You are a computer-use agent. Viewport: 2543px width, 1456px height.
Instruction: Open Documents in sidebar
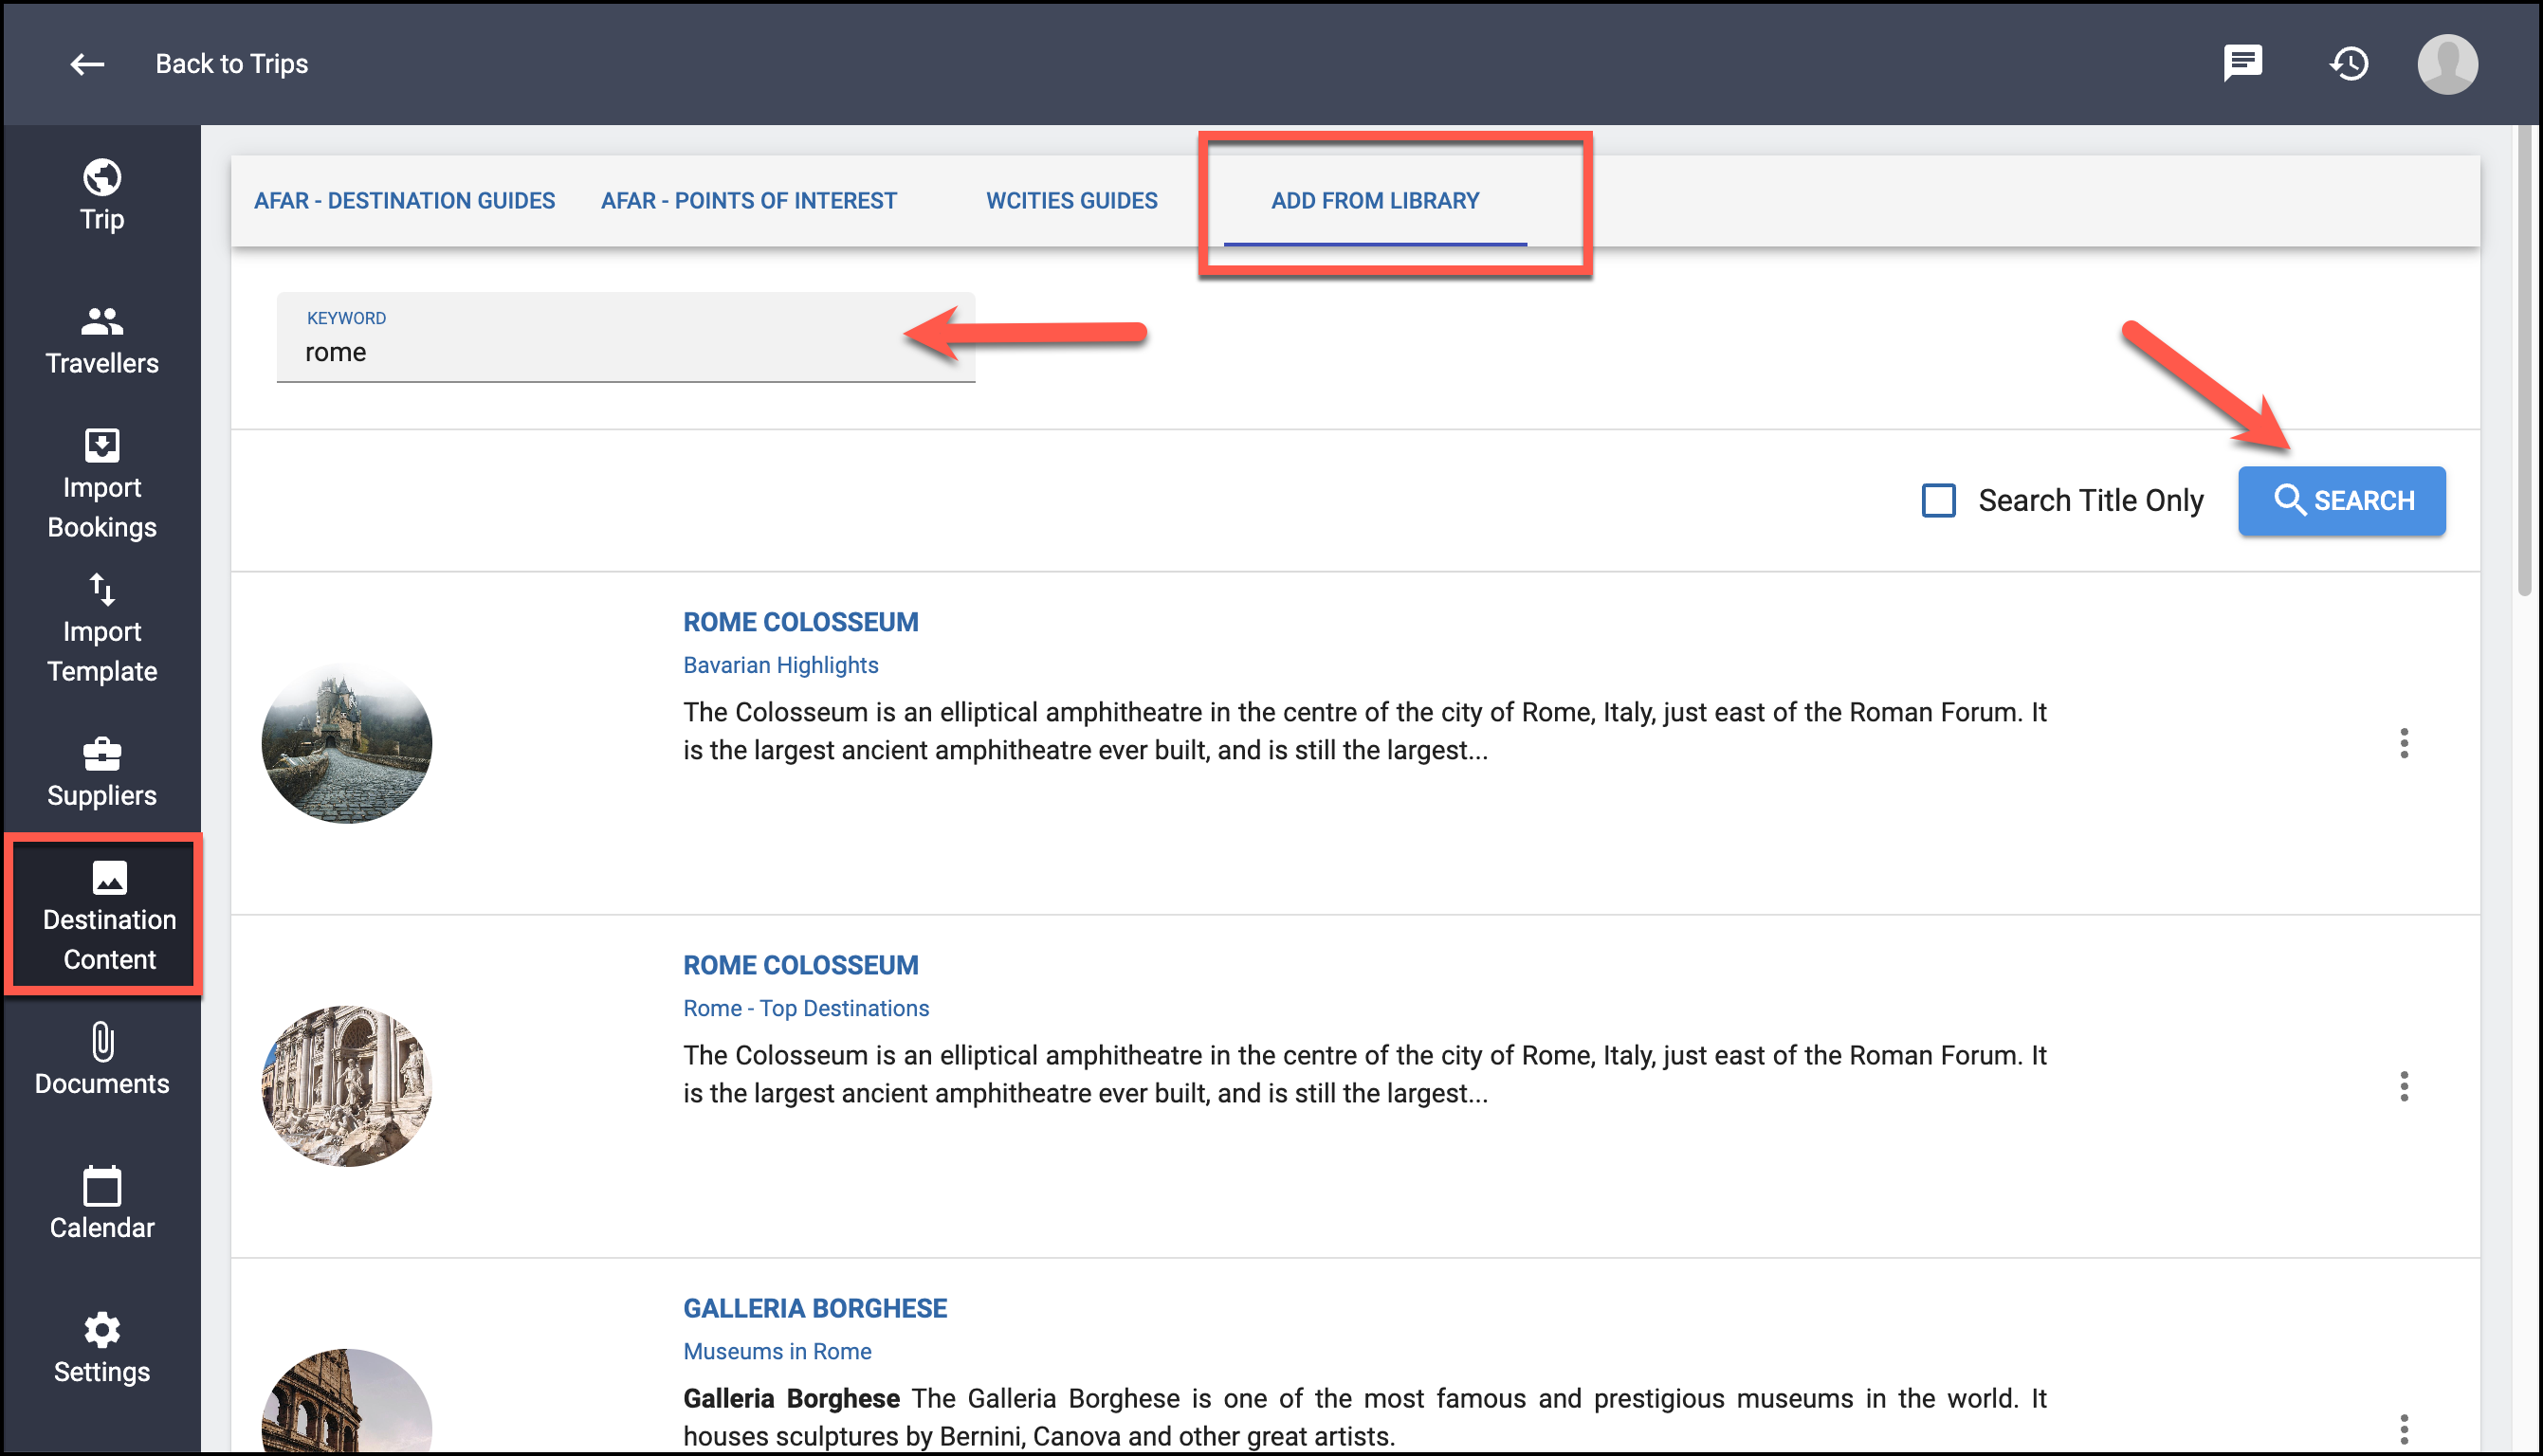coord(102,1060)
